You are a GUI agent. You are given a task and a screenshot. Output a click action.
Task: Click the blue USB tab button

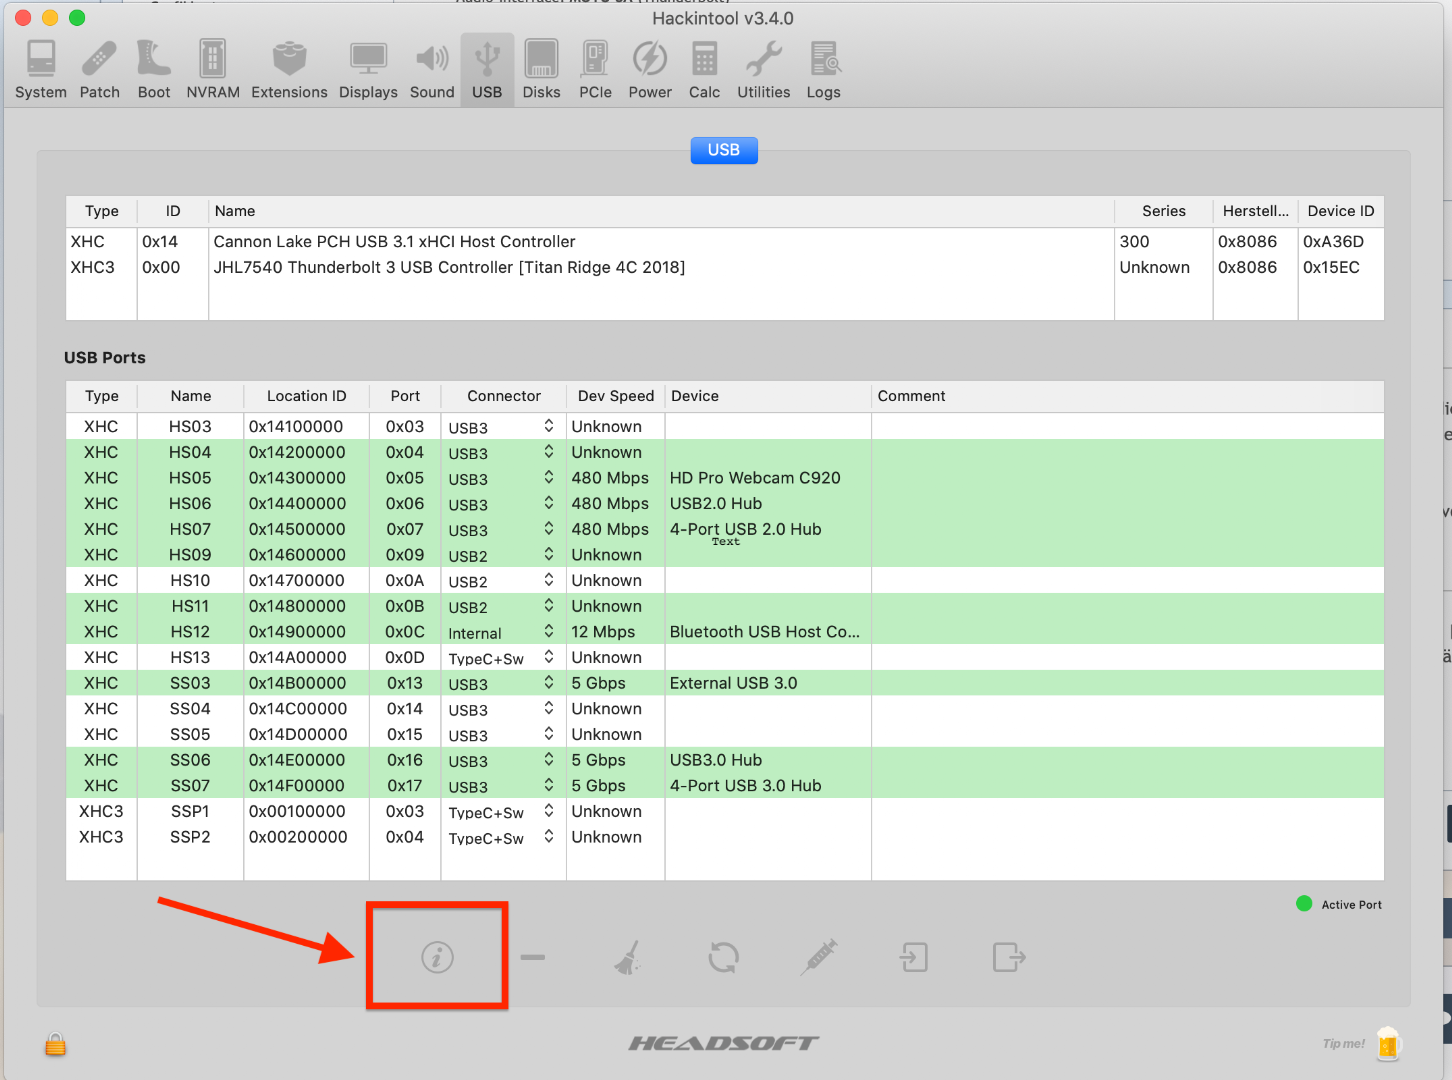pyautogui.click(x=724, y=150)
